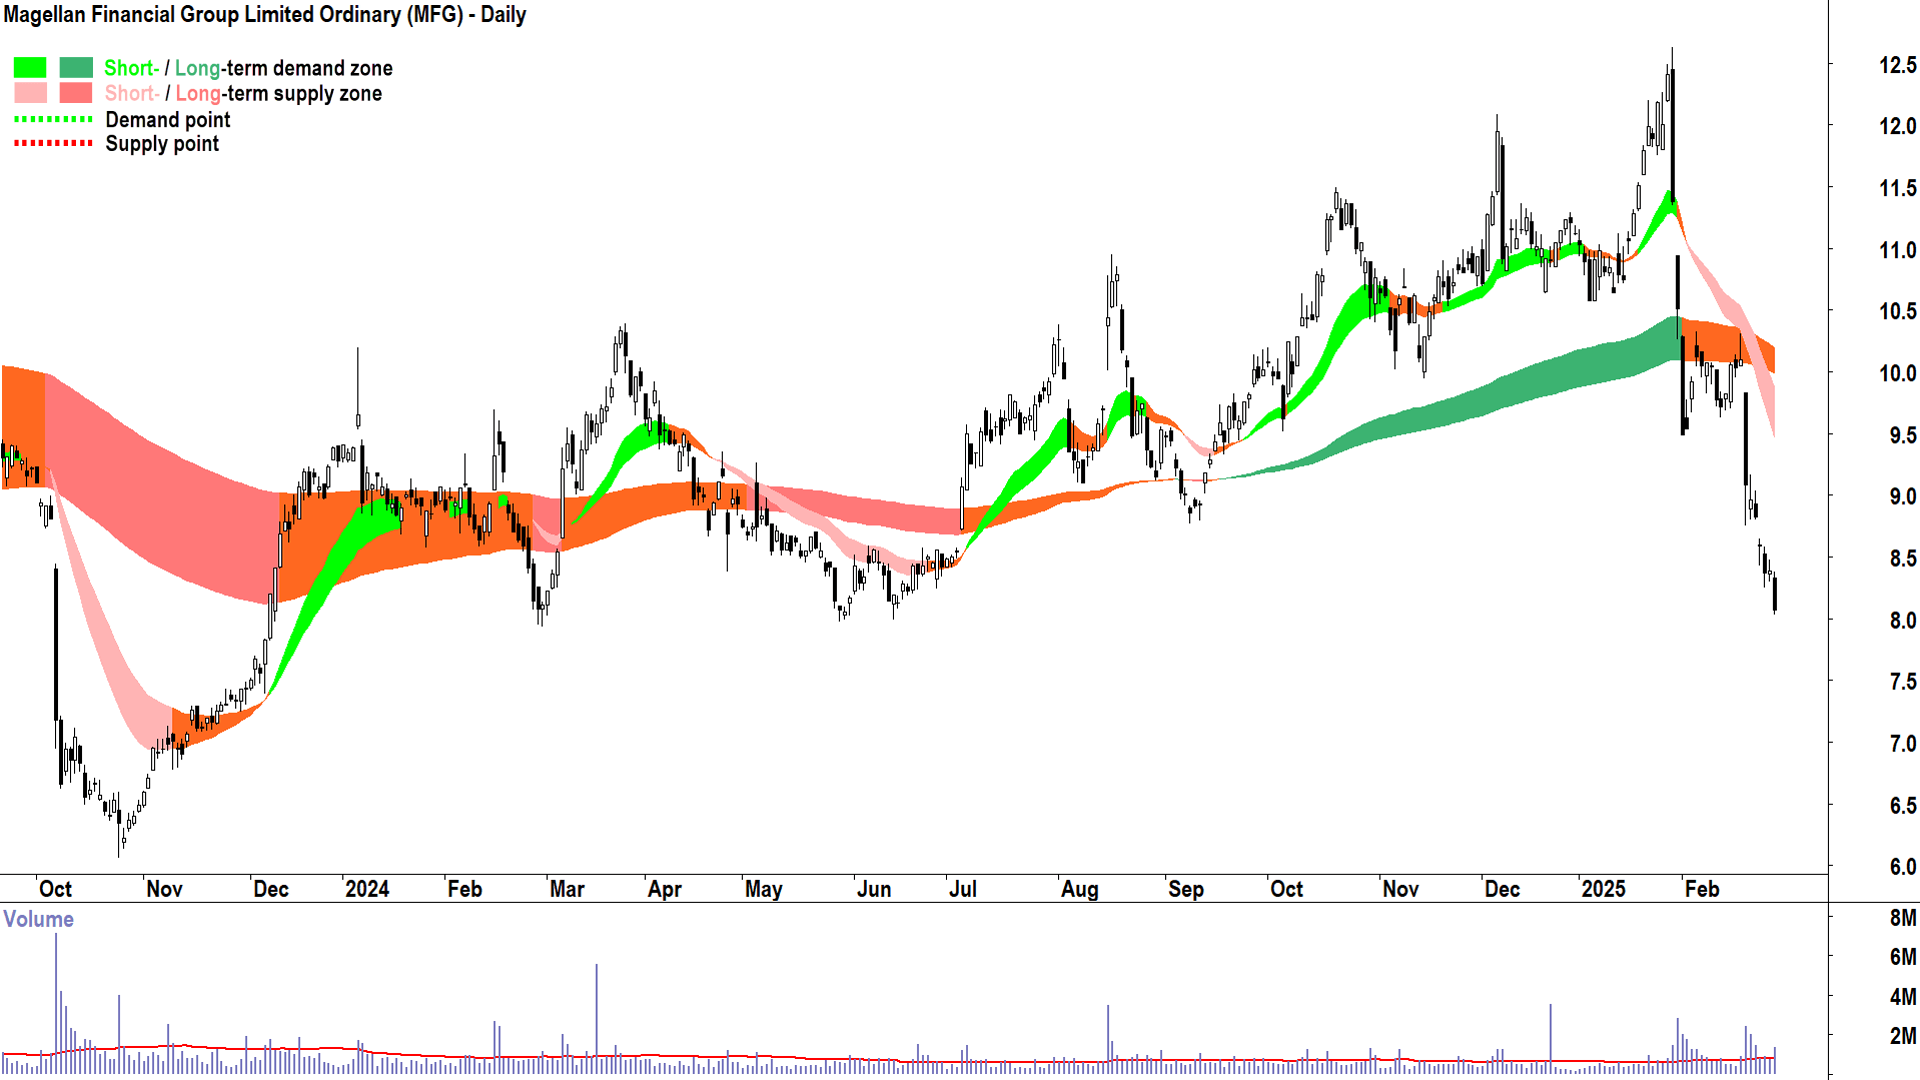
Task: Click the light pink short-term supply swatch
Action: (x=30, y=93)
